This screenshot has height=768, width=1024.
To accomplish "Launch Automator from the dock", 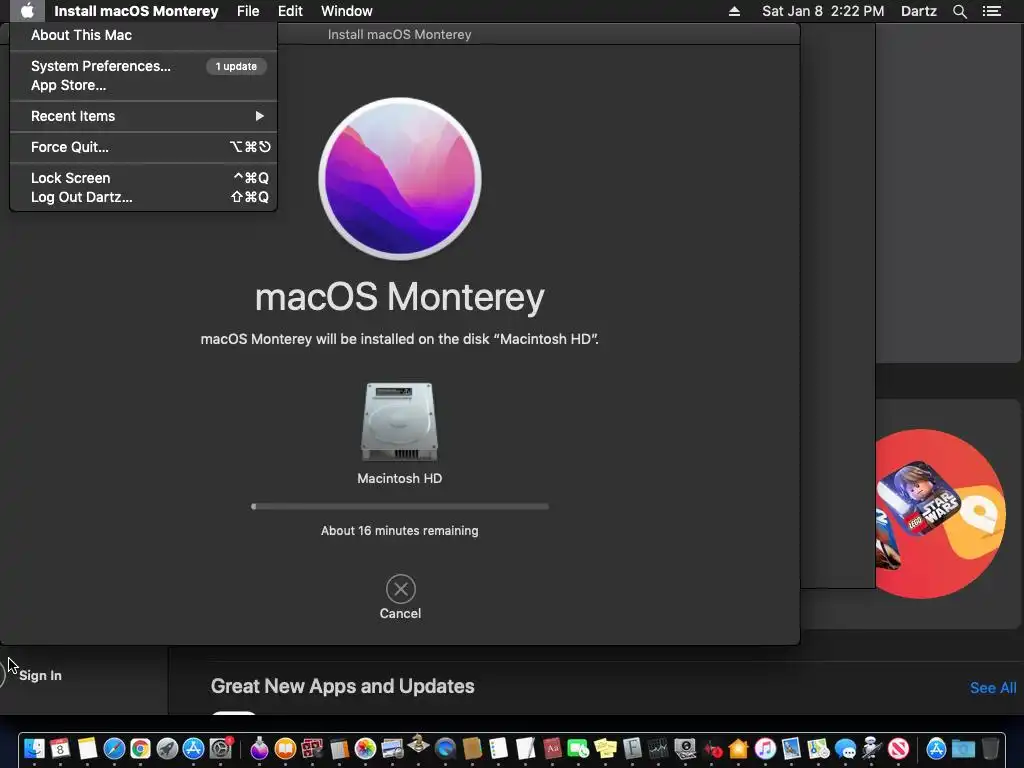I will point(872,748).
